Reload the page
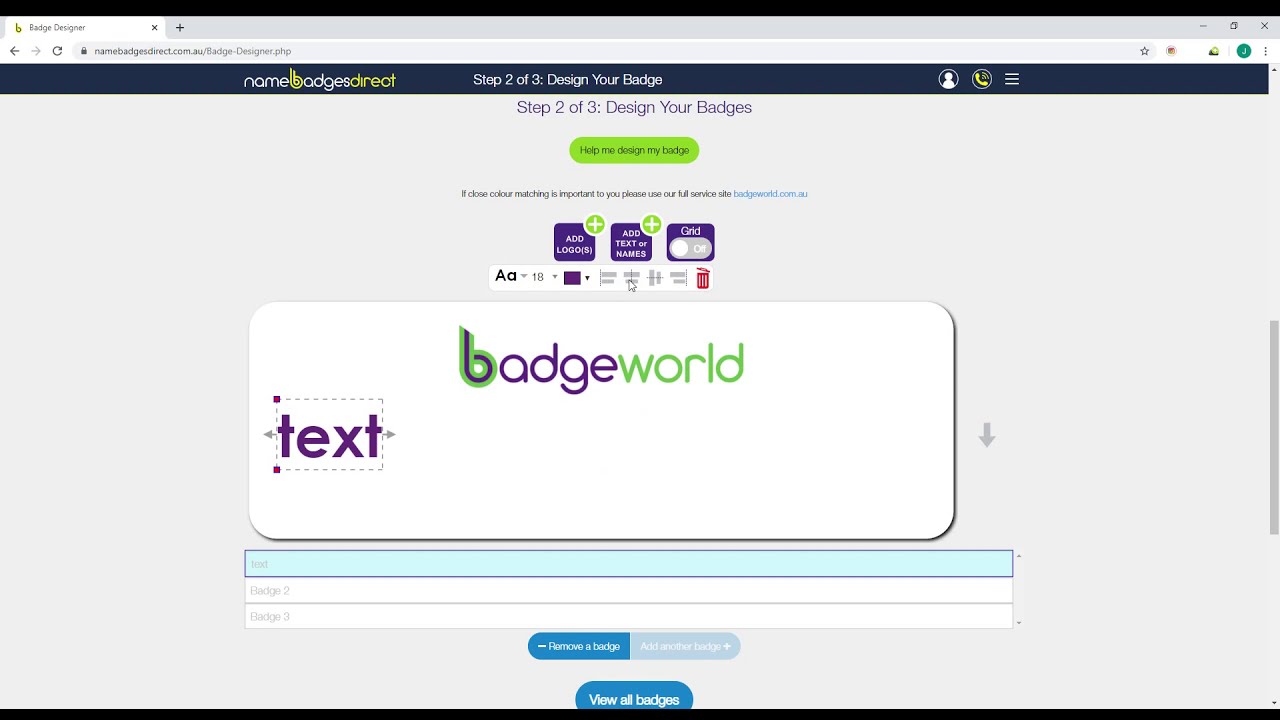The height and width of the screenshot is (720, 1280). pos(57,51)
